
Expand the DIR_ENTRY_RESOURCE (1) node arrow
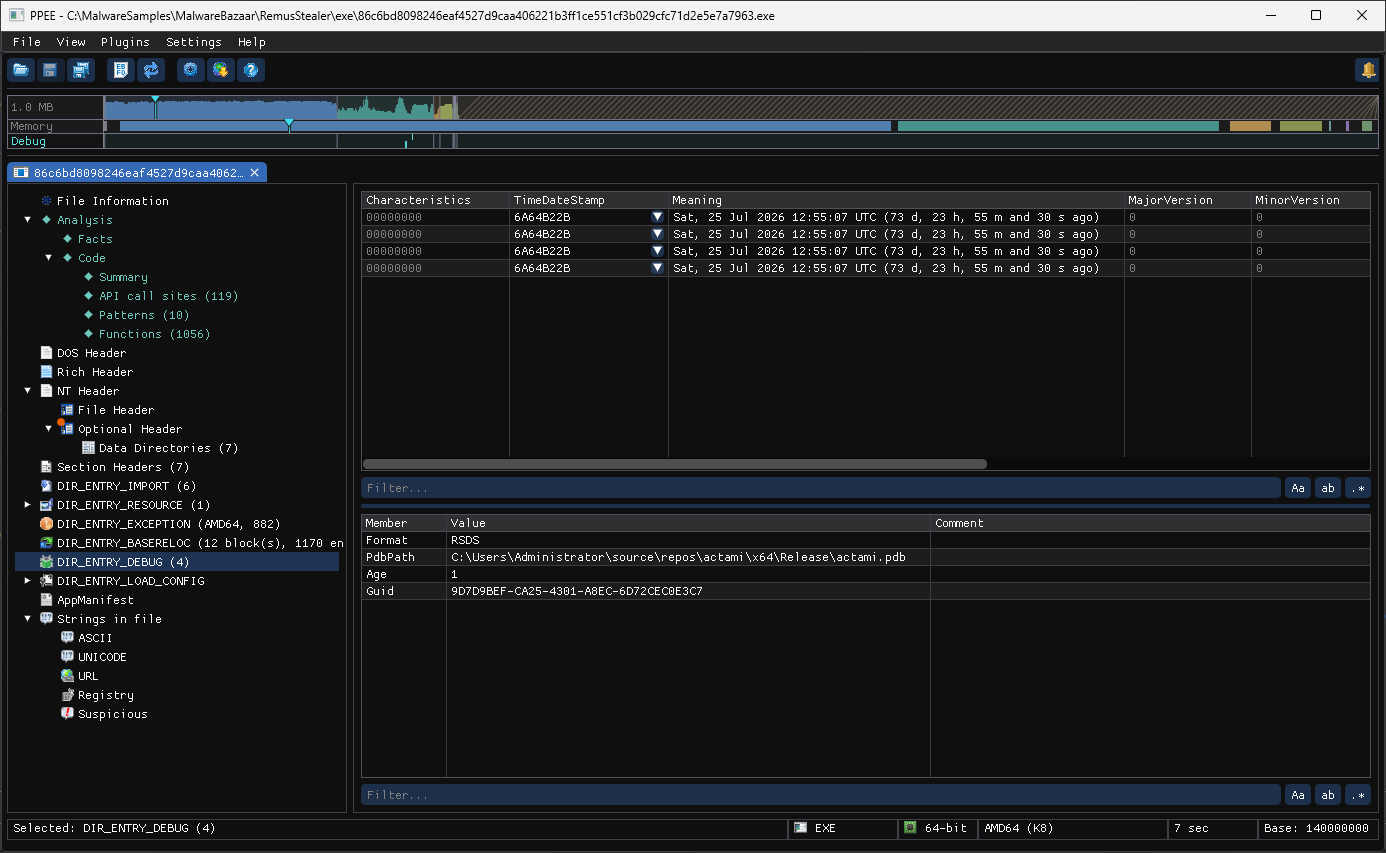tap(28, 505)
